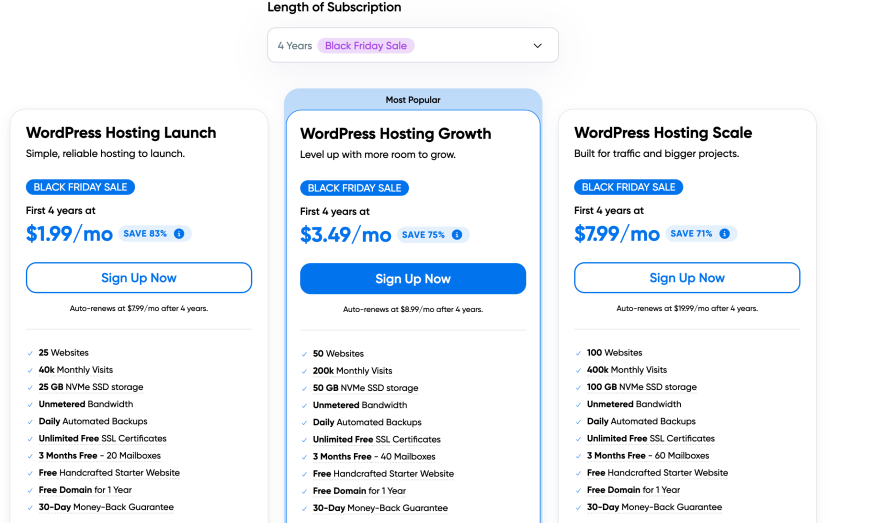Click '100 Websites' in Scale plan
Image resolution: width=884 pixels, height=523 pixels.
(615, 353)
